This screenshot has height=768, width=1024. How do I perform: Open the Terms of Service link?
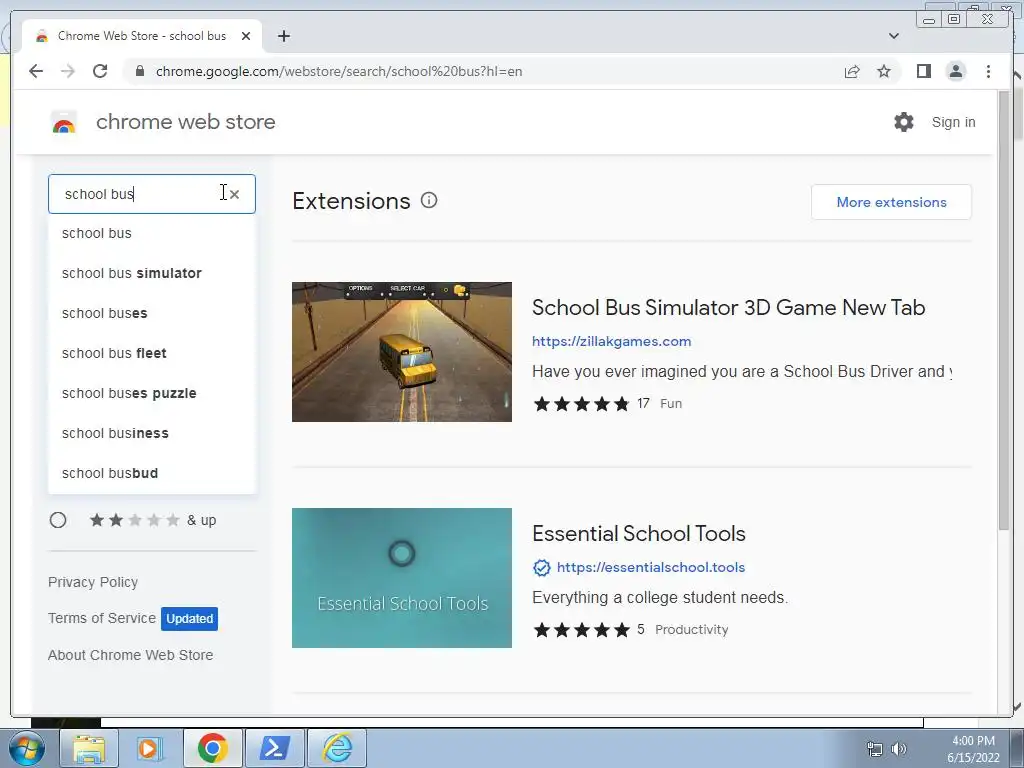tap(102, 618)
